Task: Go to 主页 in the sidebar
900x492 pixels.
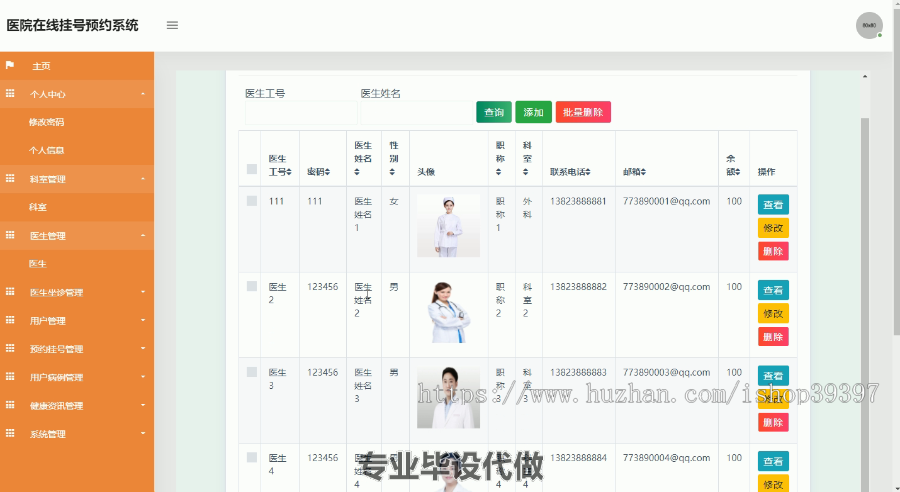Action: pos(41,66)
